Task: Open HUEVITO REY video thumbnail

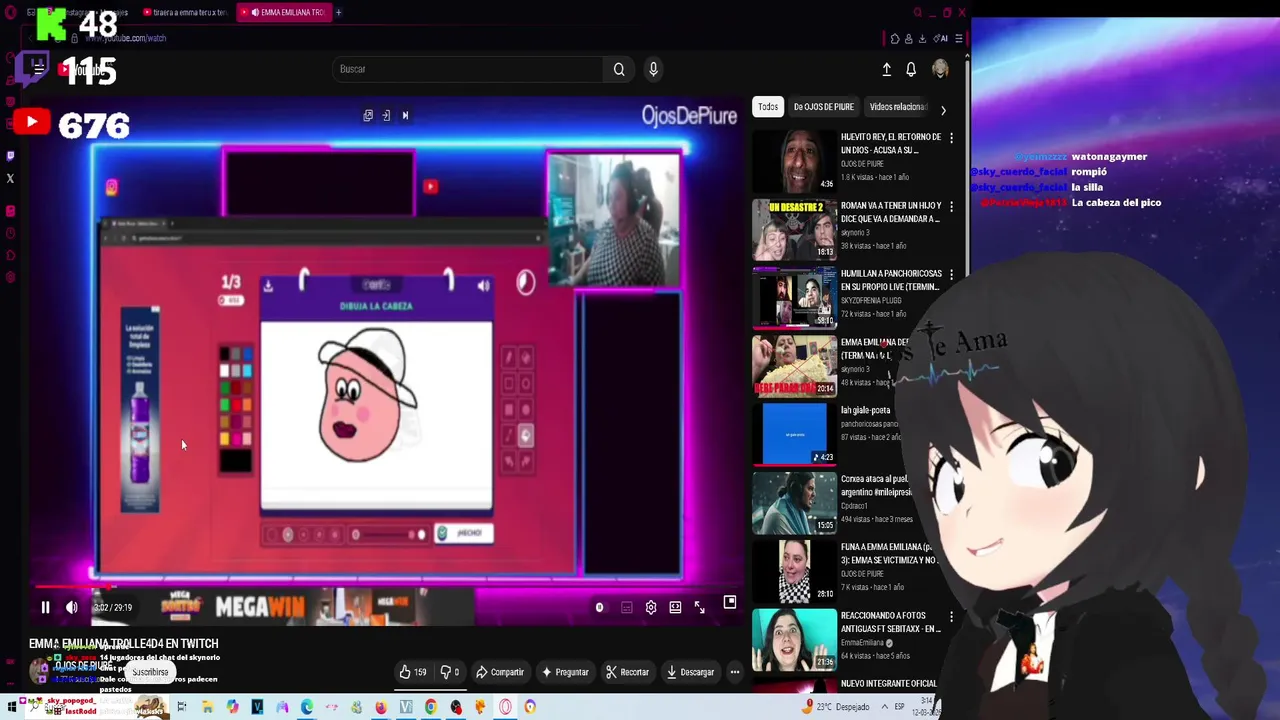Action: point(794,160)
